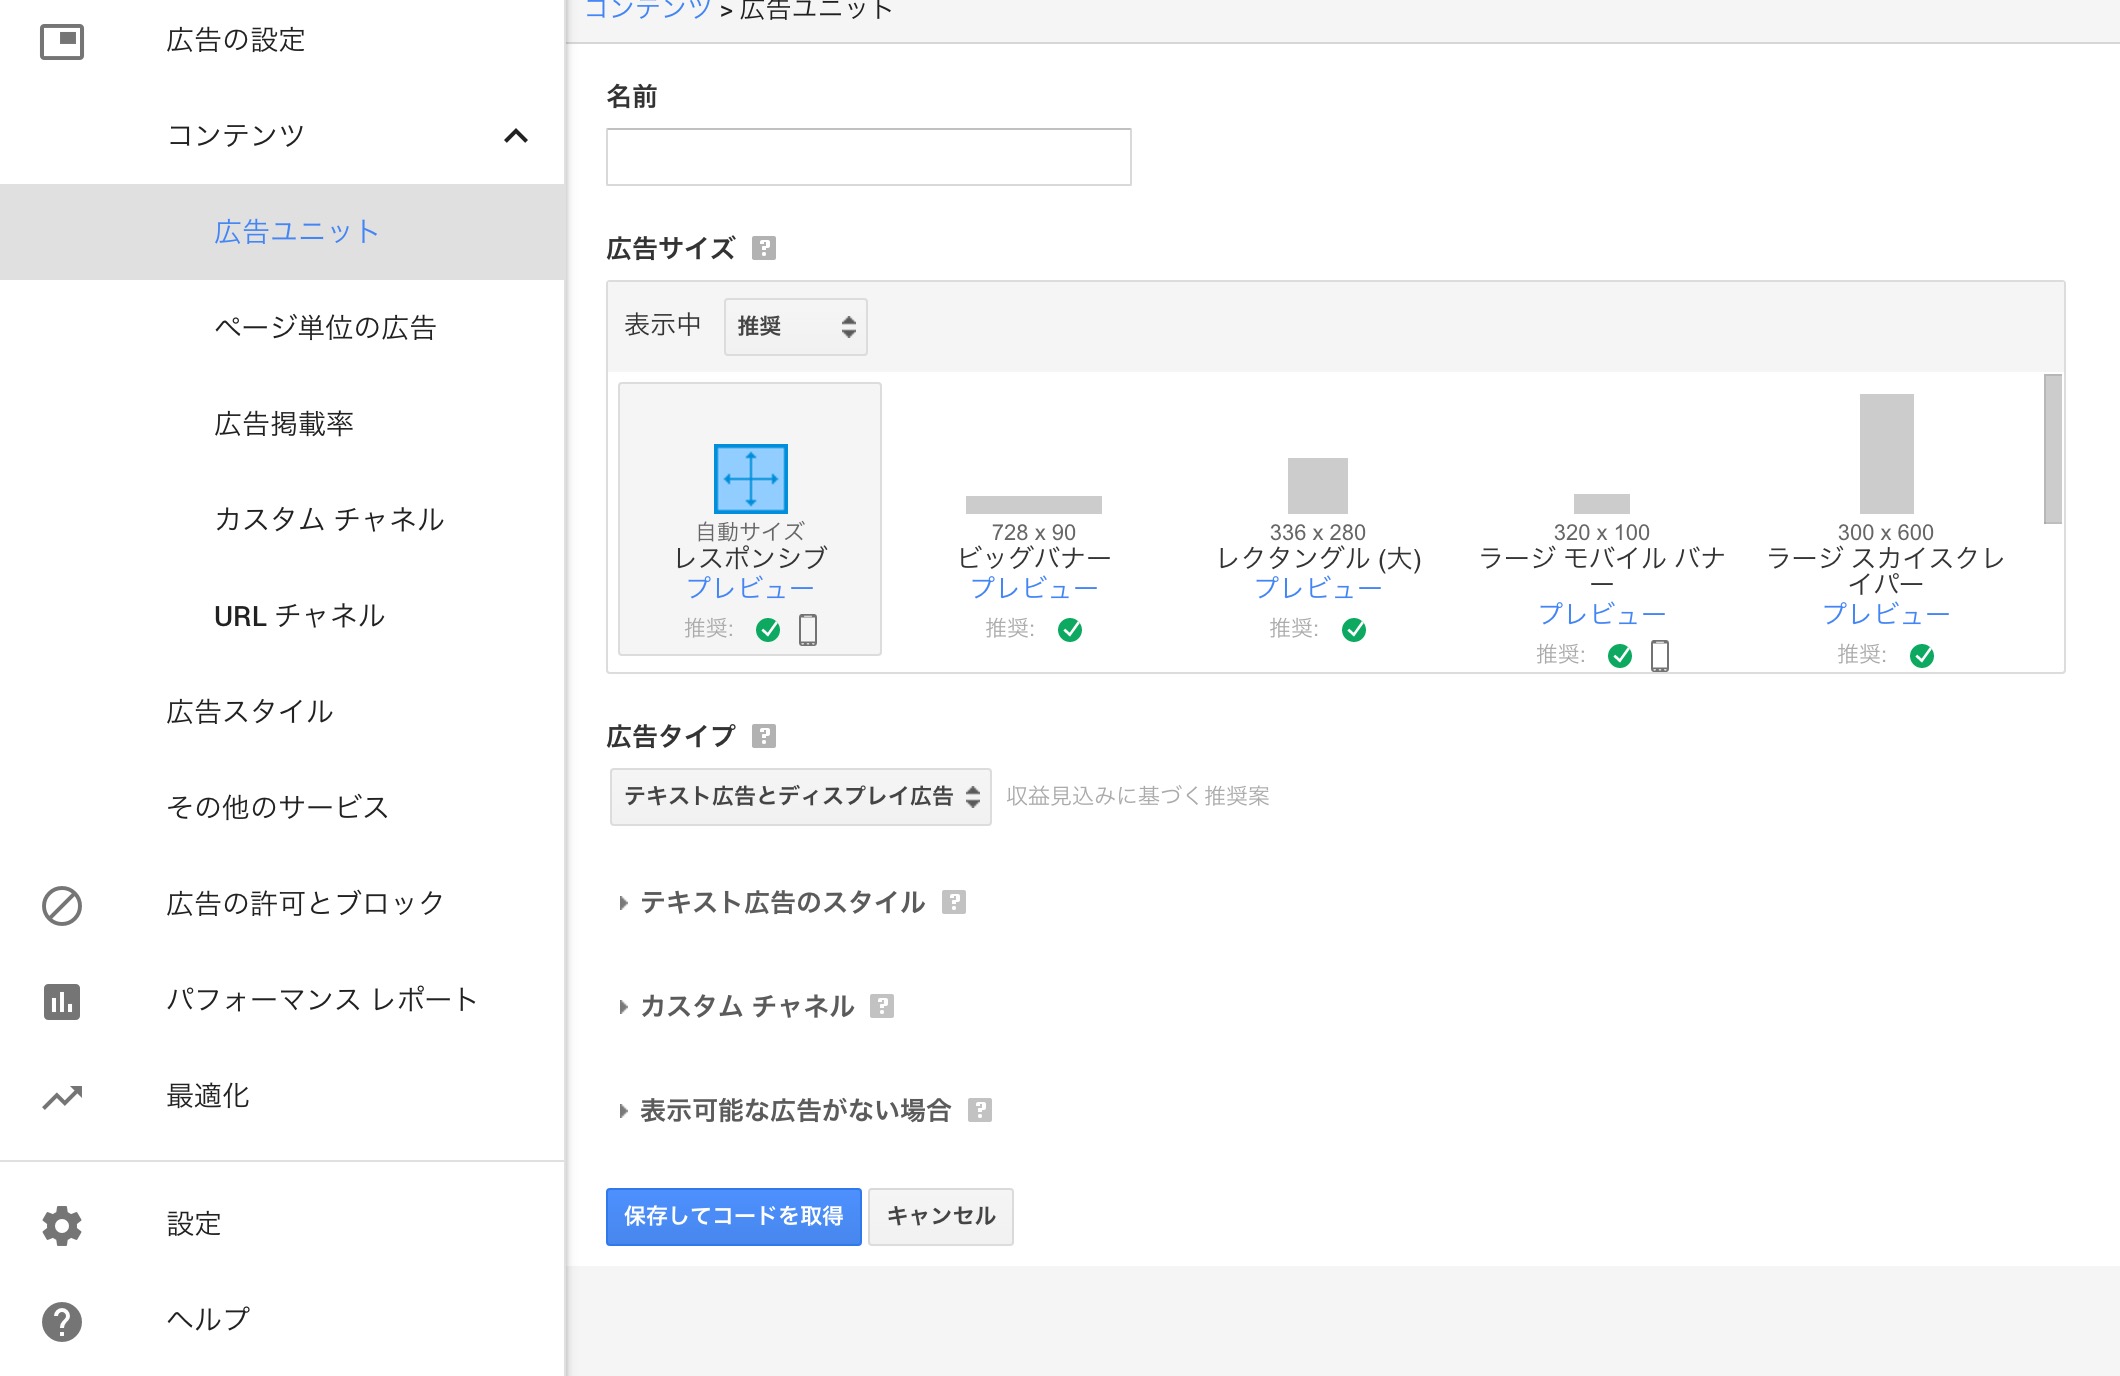
Task: Select the 336 x 280 レクタングル thumbnail
Action: tap(1318, 486)
